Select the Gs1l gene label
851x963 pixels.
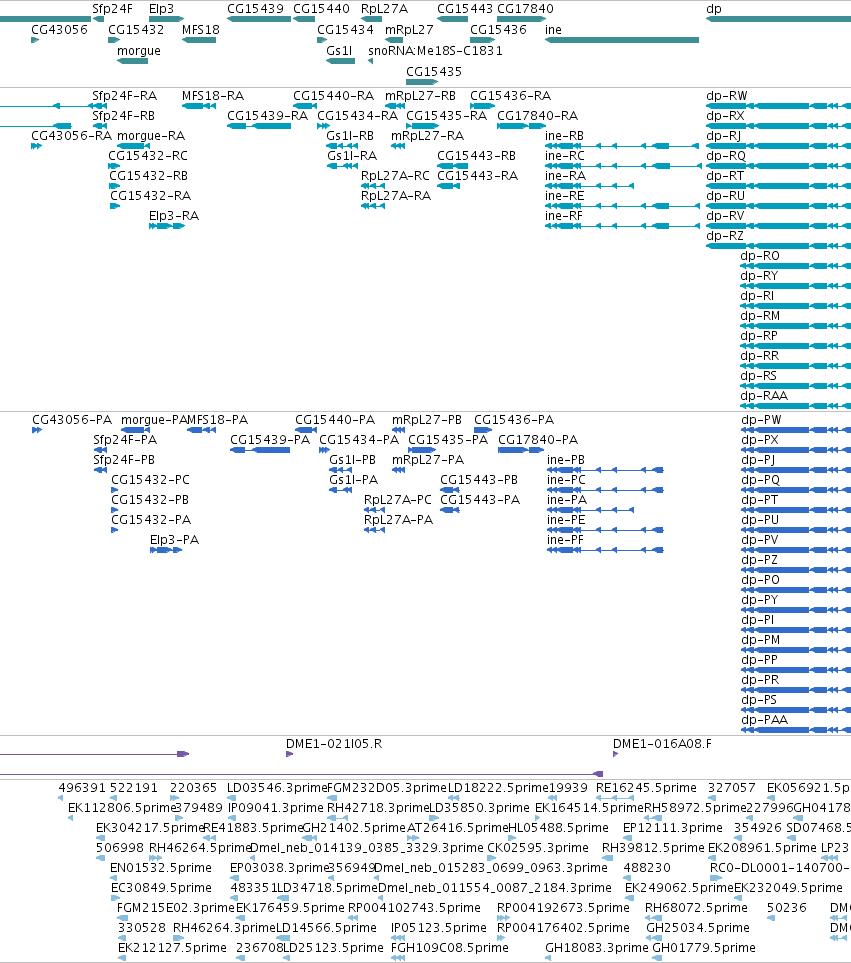pyautogui.click(x=340, y=50)
